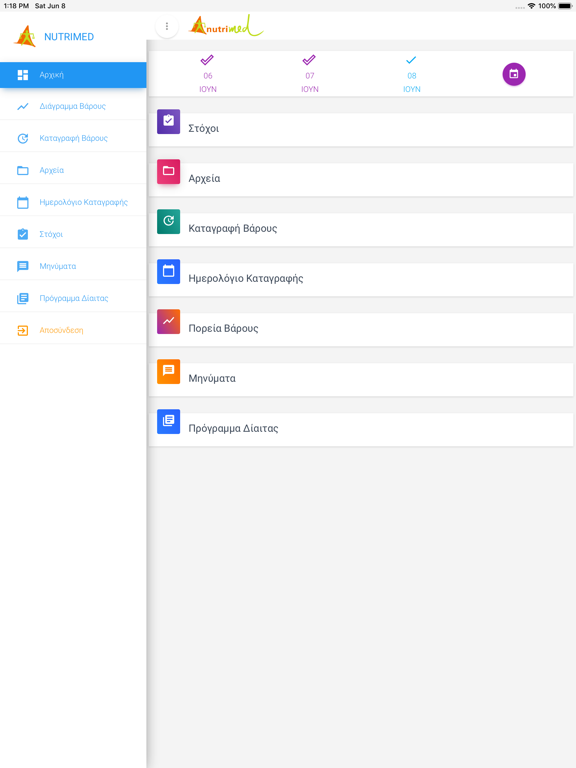The height and width of the screenshot is (768, 576).
Task: Click the NUTRIMED sidebar title
Action: click(69, 37)
